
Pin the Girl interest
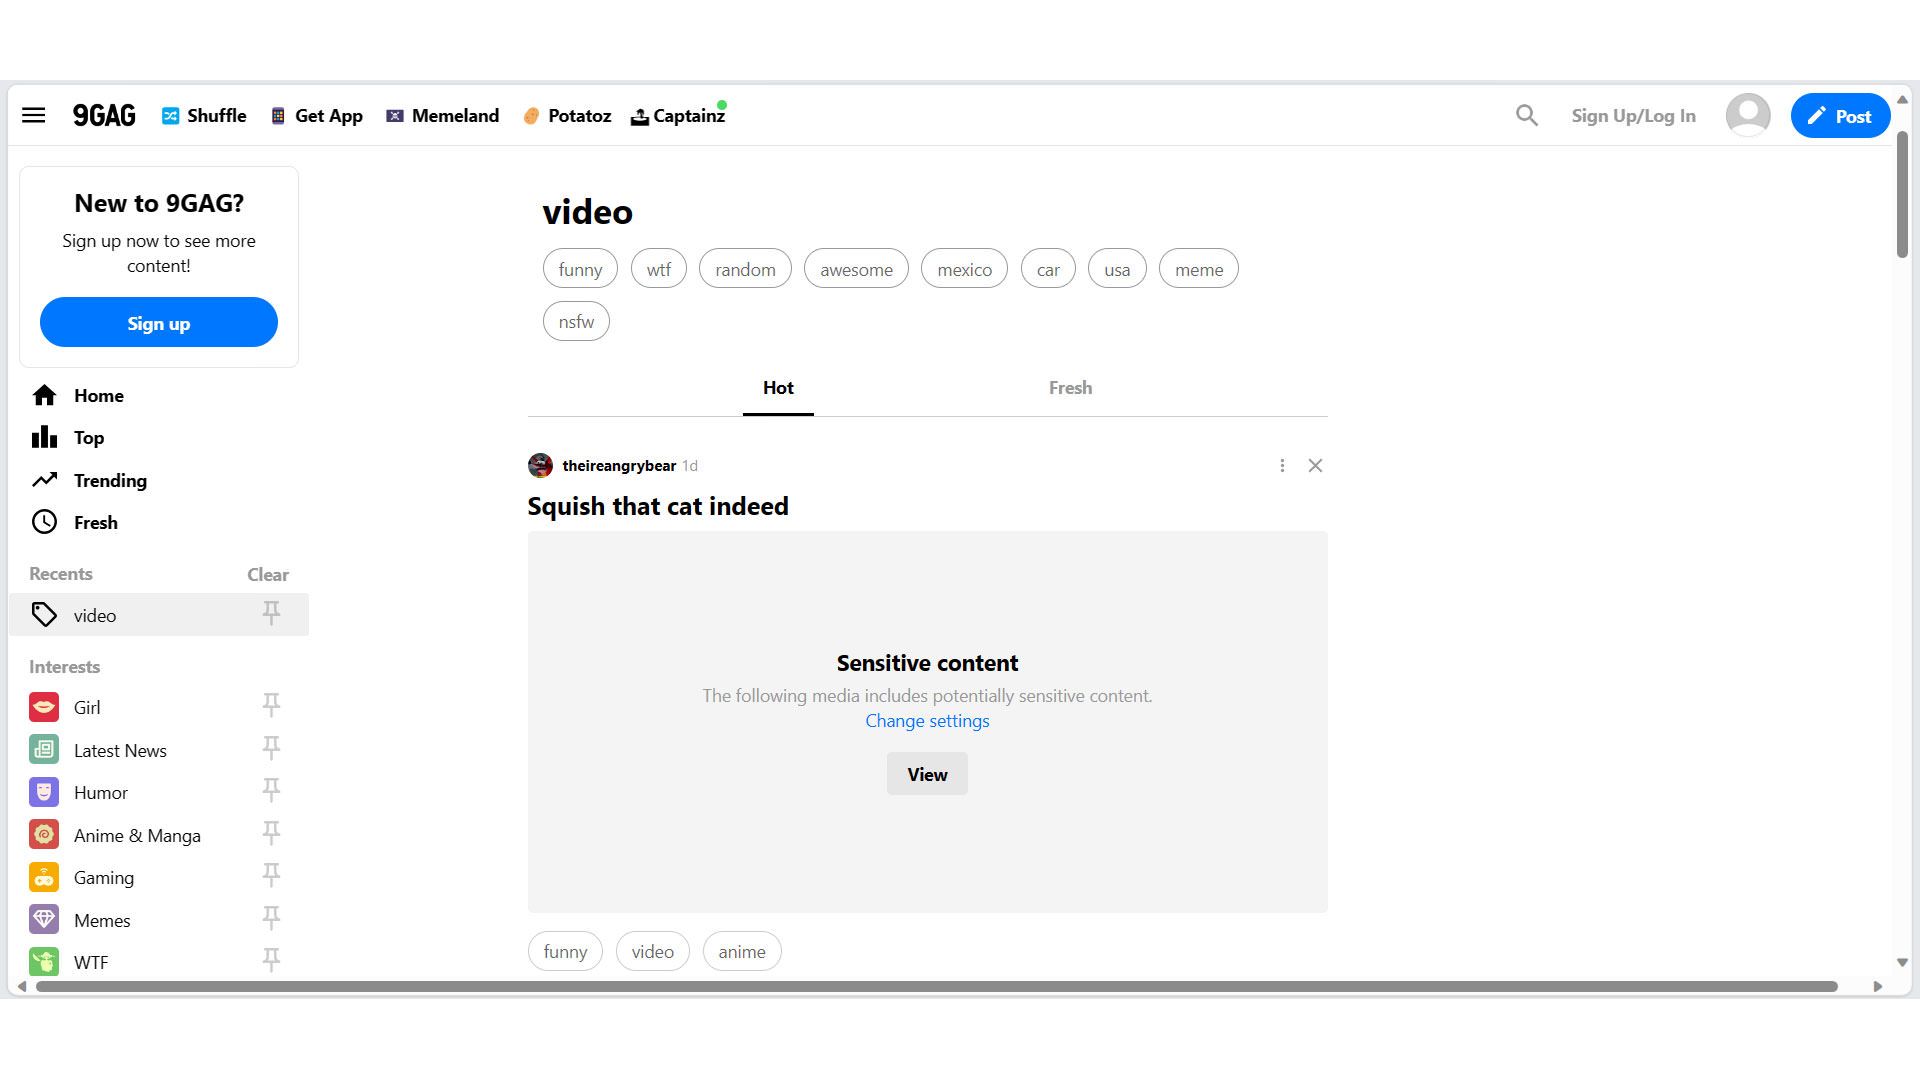tap(271, 706)
